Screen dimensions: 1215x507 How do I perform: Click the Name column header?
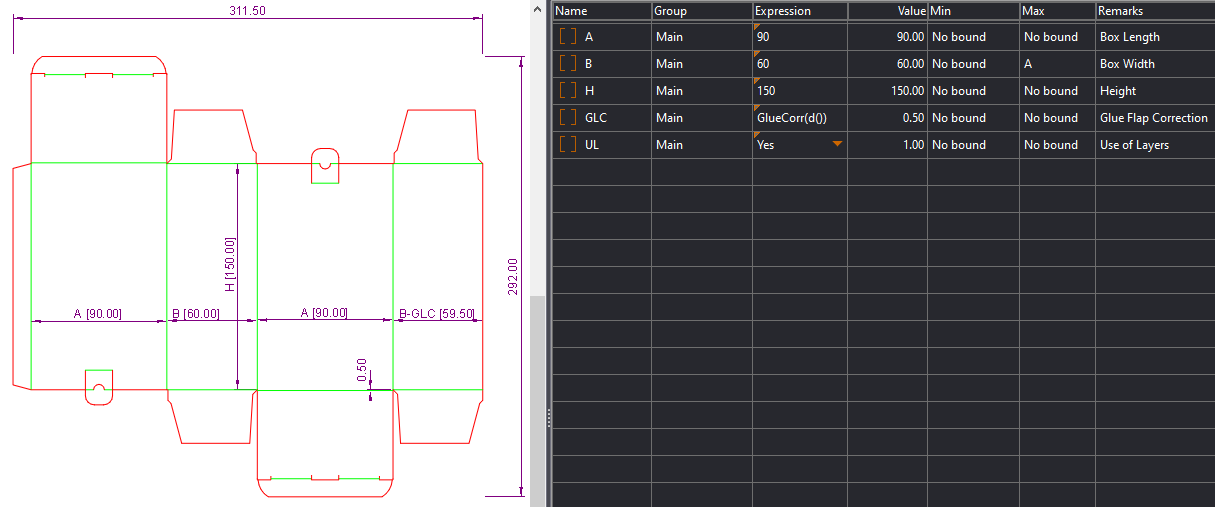(x=601, y=11)
